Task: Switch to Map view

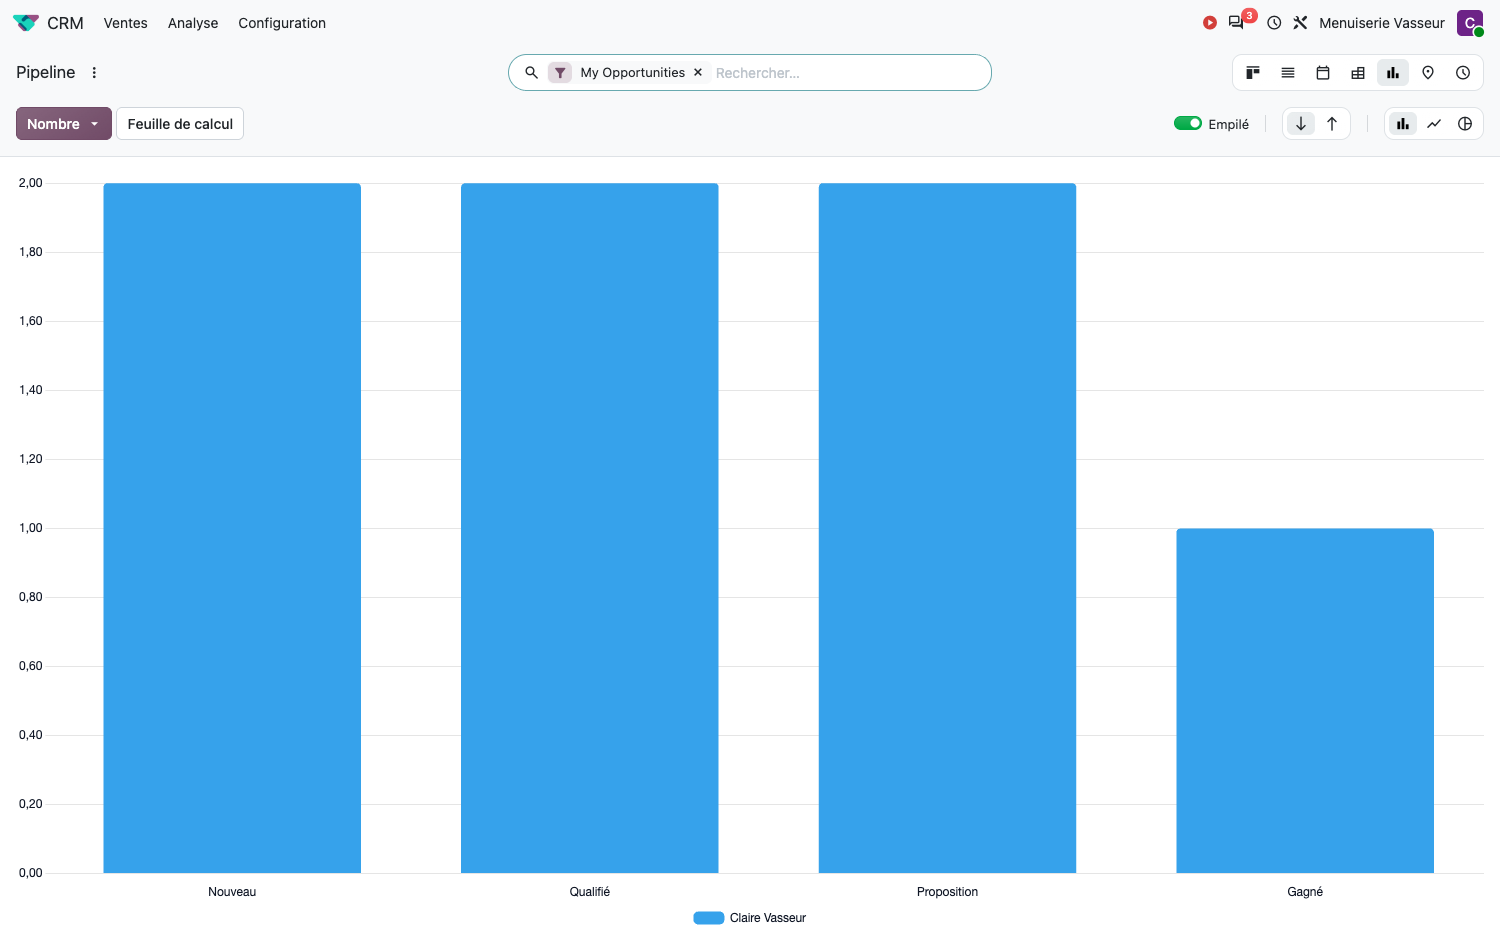Action: (x=1428, y=72)
